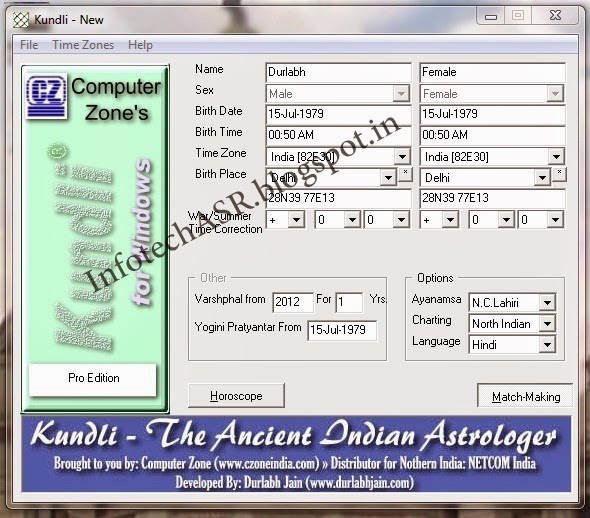Open the female second time correction number dropdown
This screenshot has width=590, height=518.
(x=555, y=220)
